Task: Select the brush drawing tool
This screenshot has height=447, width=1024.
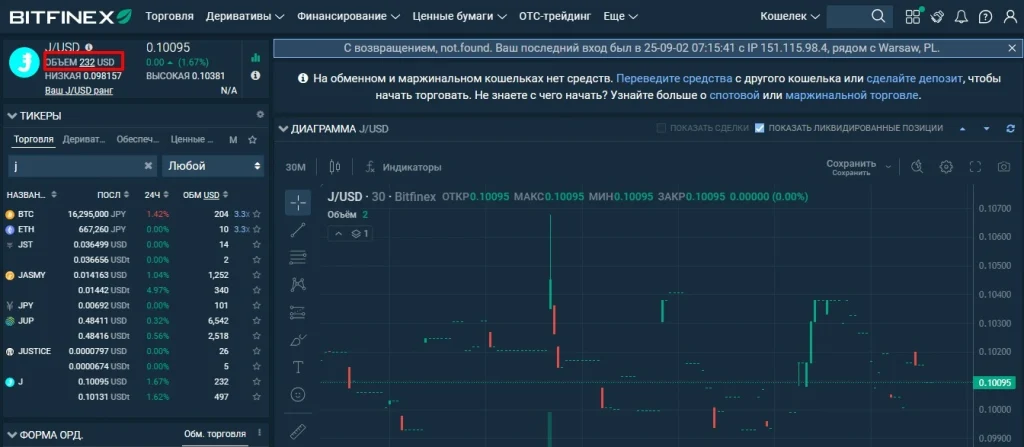Action: pyautogui.click(x=298, y=340)
